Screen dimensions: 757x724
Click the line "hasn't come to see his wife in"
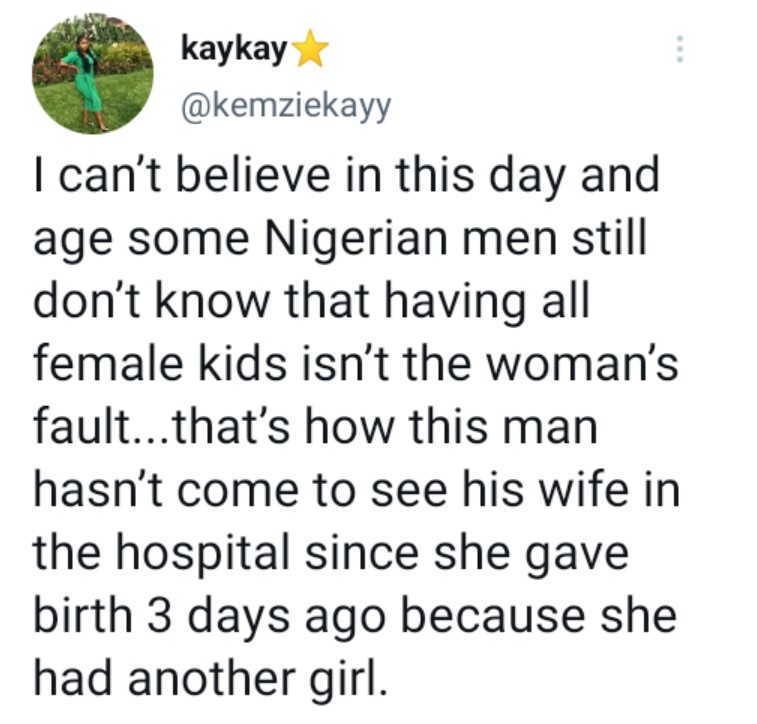tap(356, 491)
